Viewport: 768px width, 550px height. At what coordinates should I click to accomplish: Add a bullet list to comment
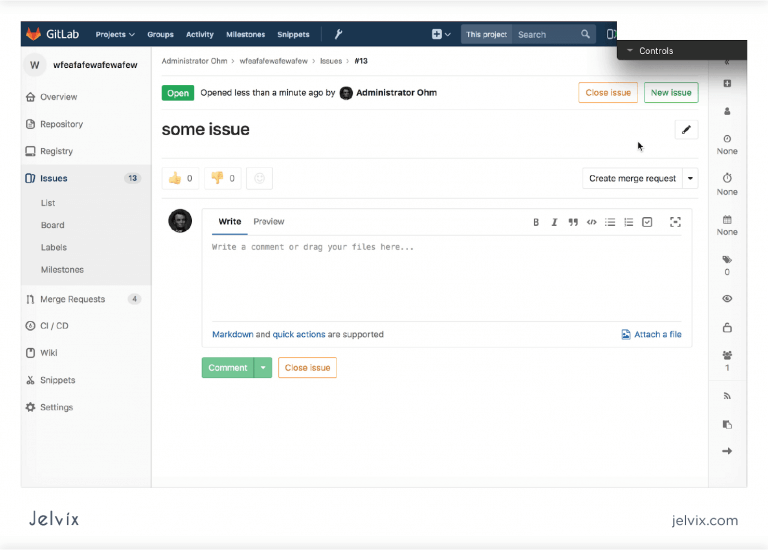point(610,222)
